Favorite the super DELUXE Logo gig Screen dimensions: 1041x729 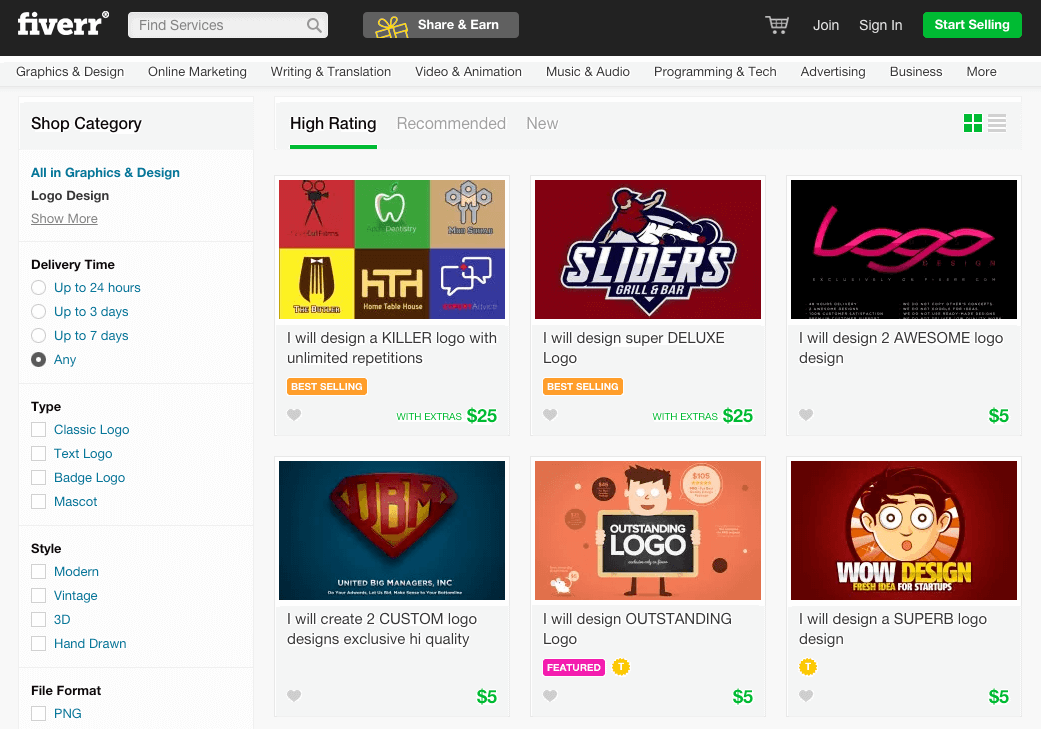point(550,415)
